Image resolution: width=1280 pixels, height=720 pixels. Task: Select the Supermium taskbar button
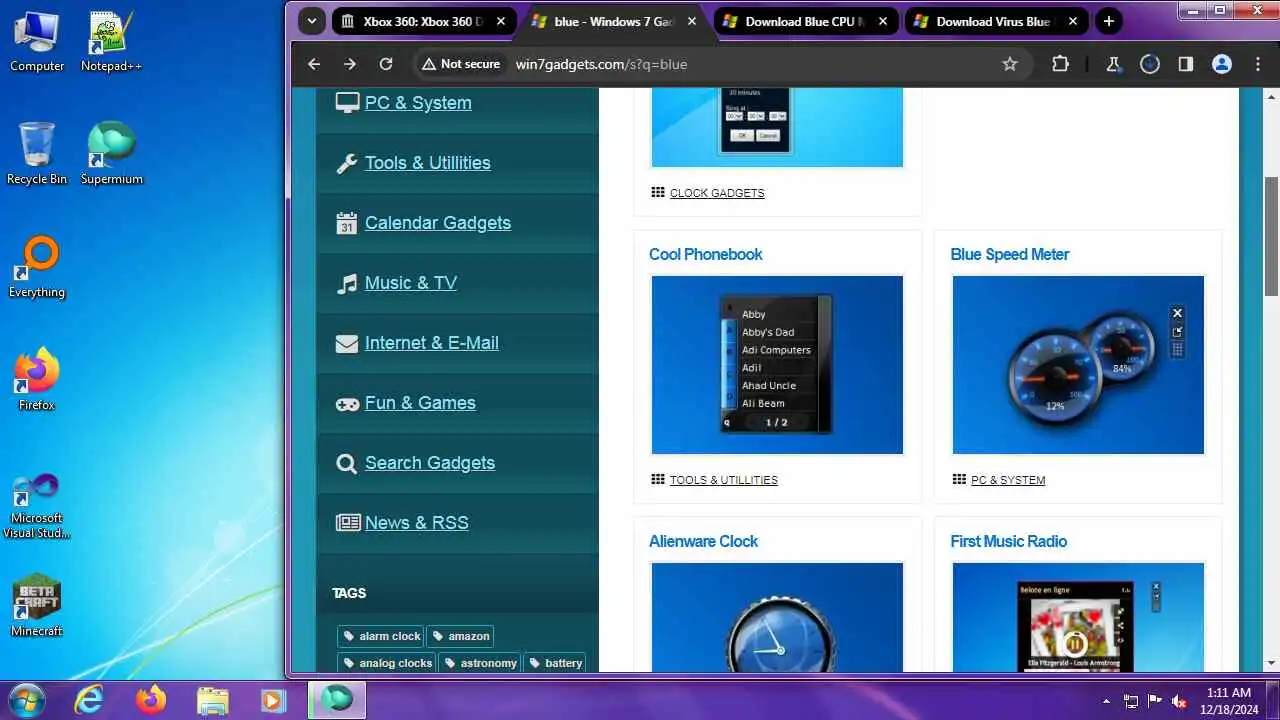click(x=337, y=699)
